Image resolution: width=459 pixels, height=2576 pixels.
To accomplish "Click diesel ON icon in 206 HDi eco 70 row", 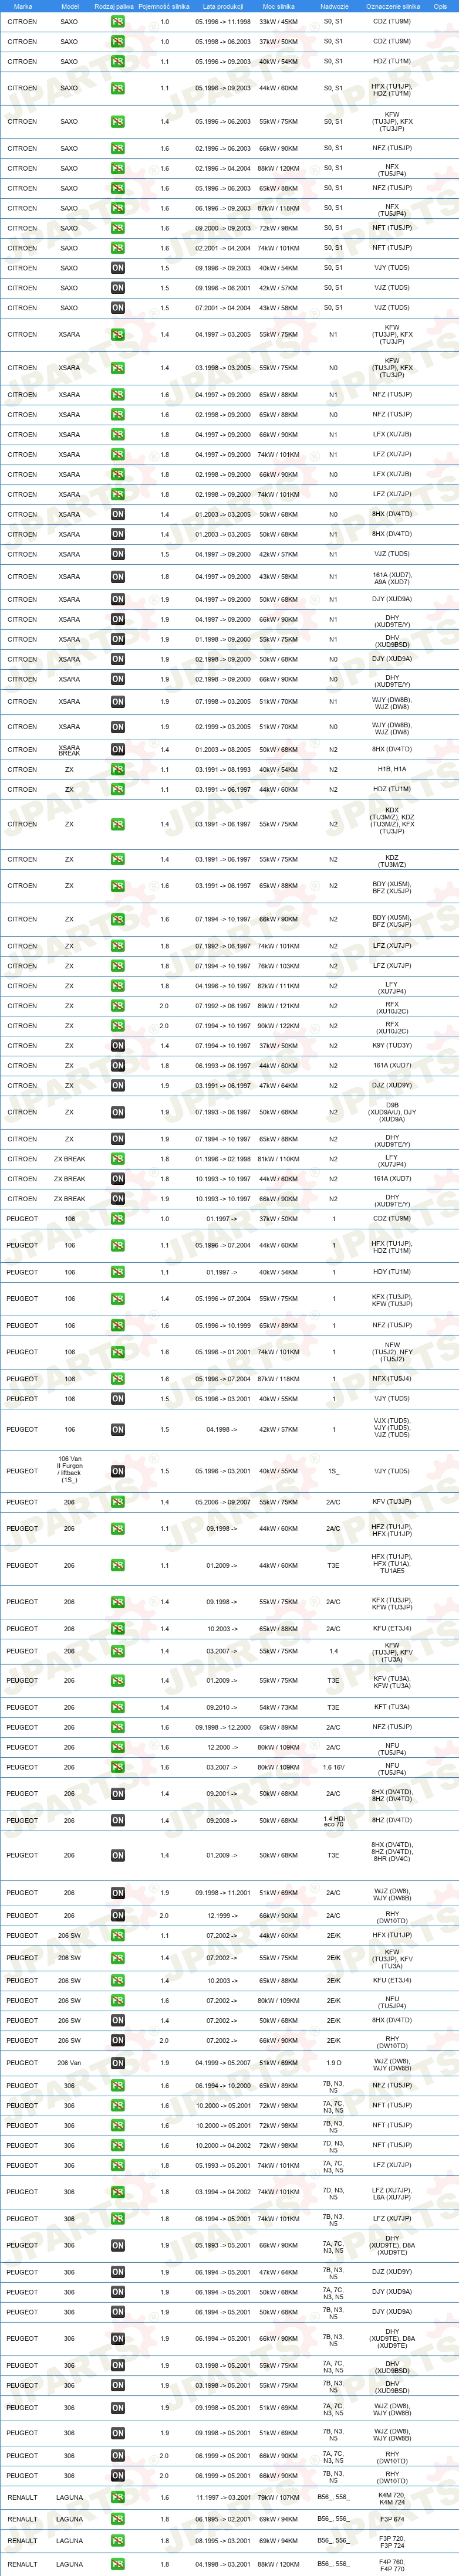I will tap(118, 1820).
